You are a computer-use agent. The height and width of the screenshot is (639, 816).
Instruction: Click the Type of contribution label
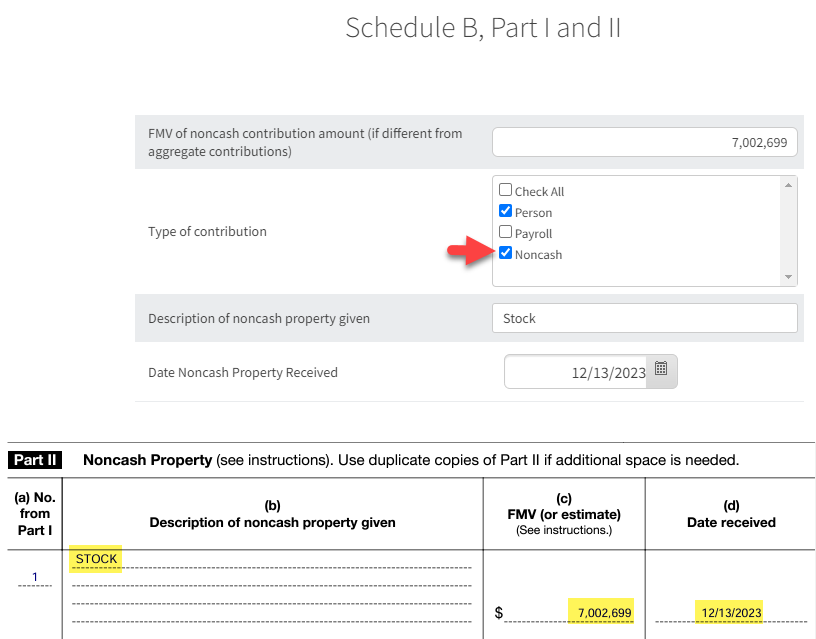point(207,231)
